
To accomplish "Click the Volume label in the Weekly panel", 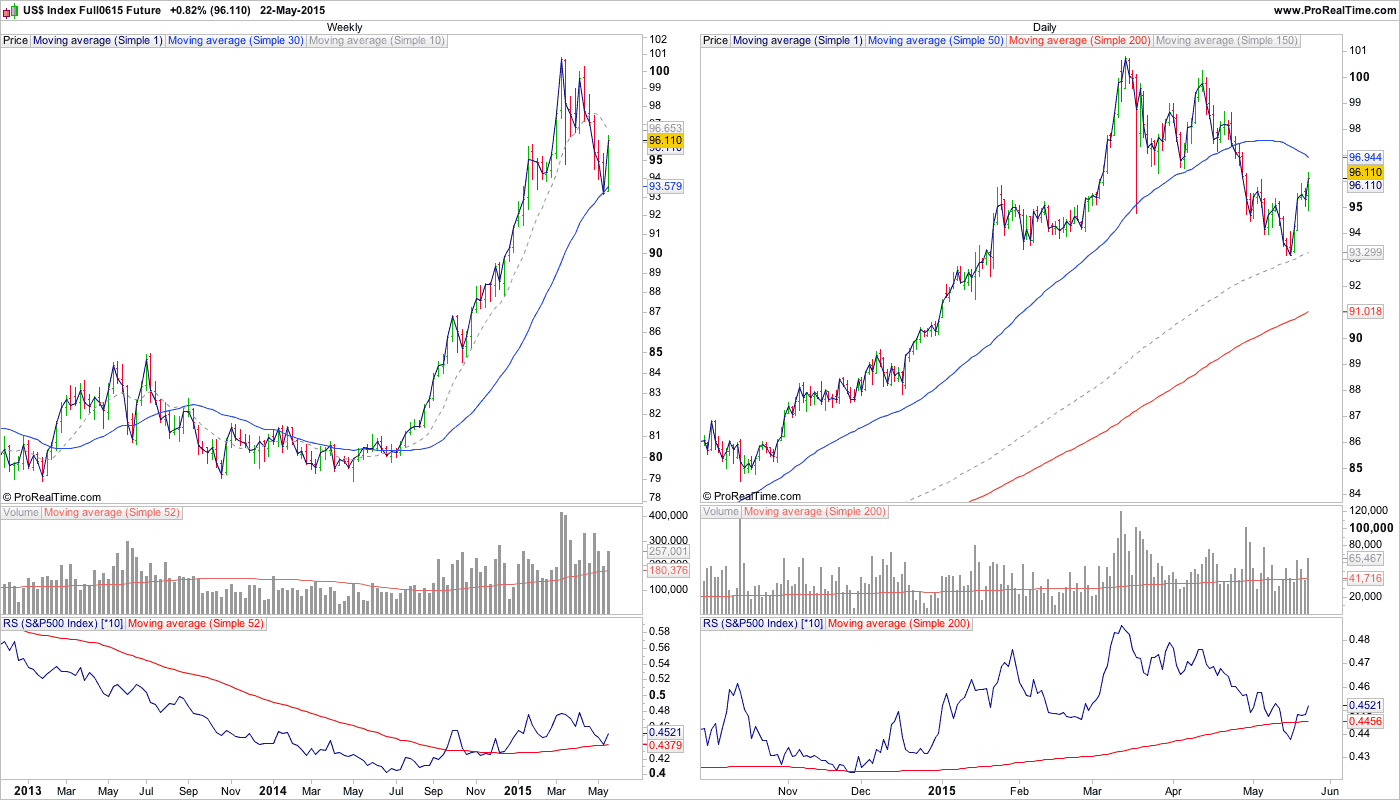I will [x=21, y=512].
